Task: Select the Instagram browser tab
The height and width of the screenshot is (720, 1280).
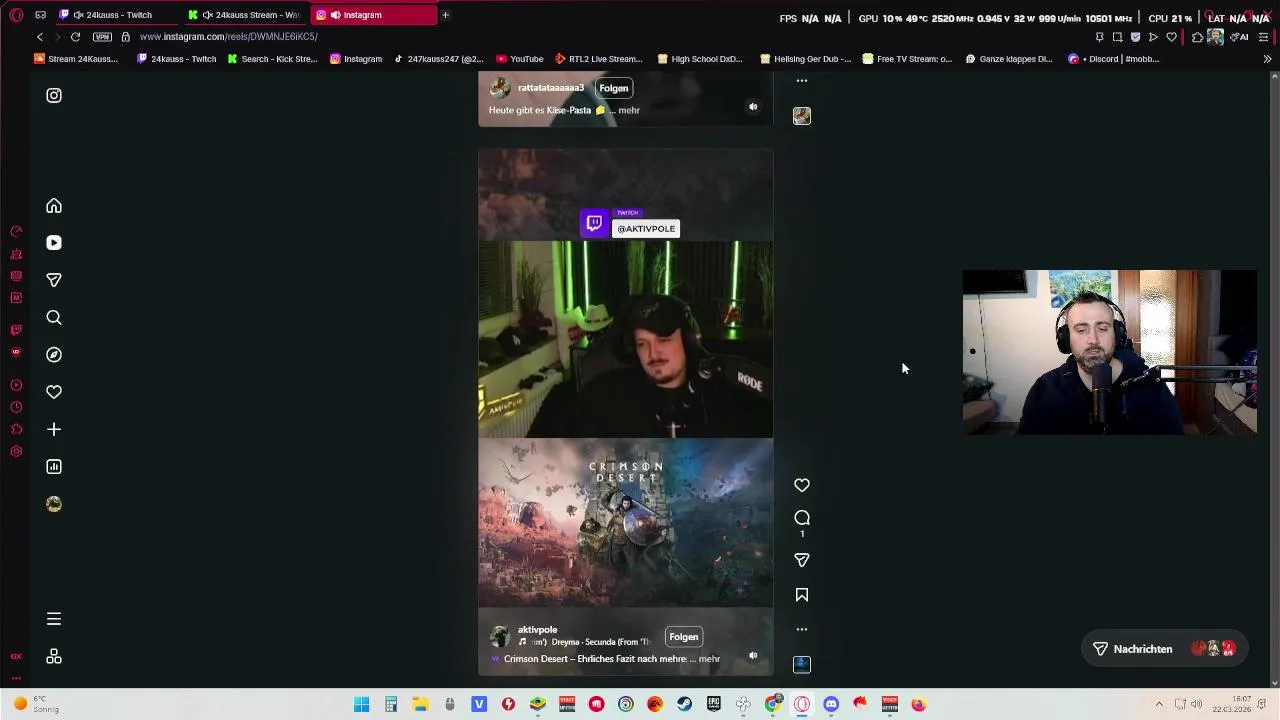Action: point(374,15)
